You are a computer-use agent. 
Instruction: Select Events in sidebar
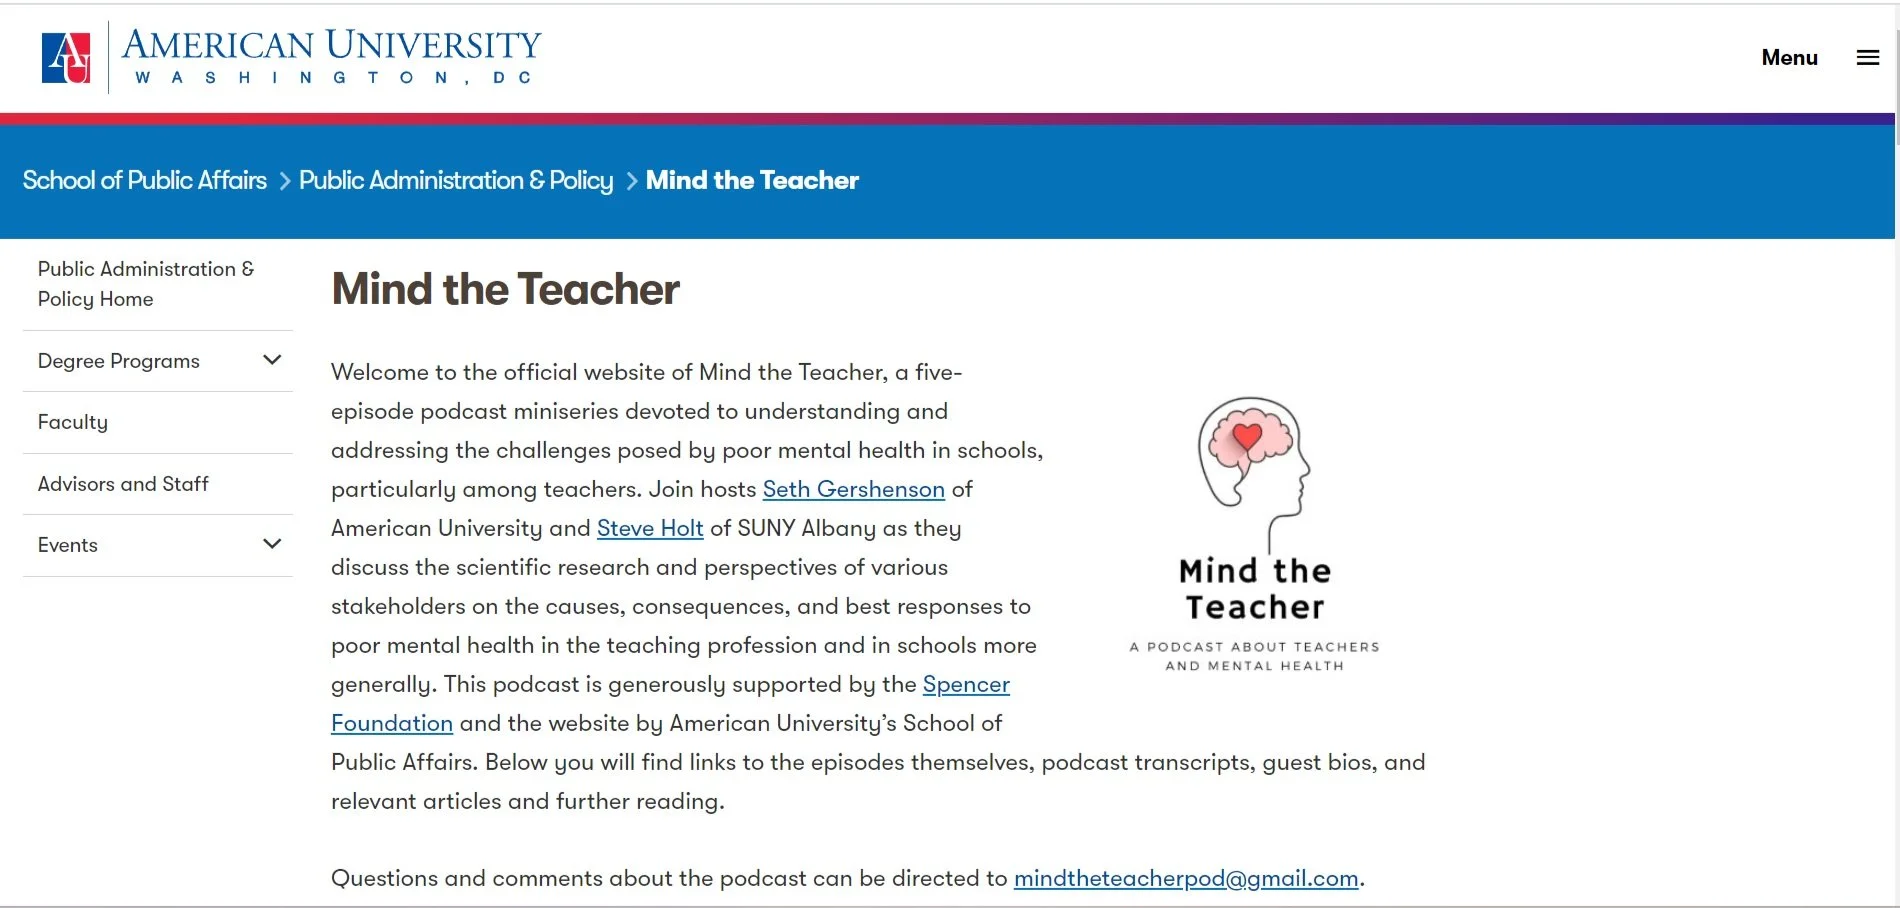pyautogui.click(x=68, y=545)
